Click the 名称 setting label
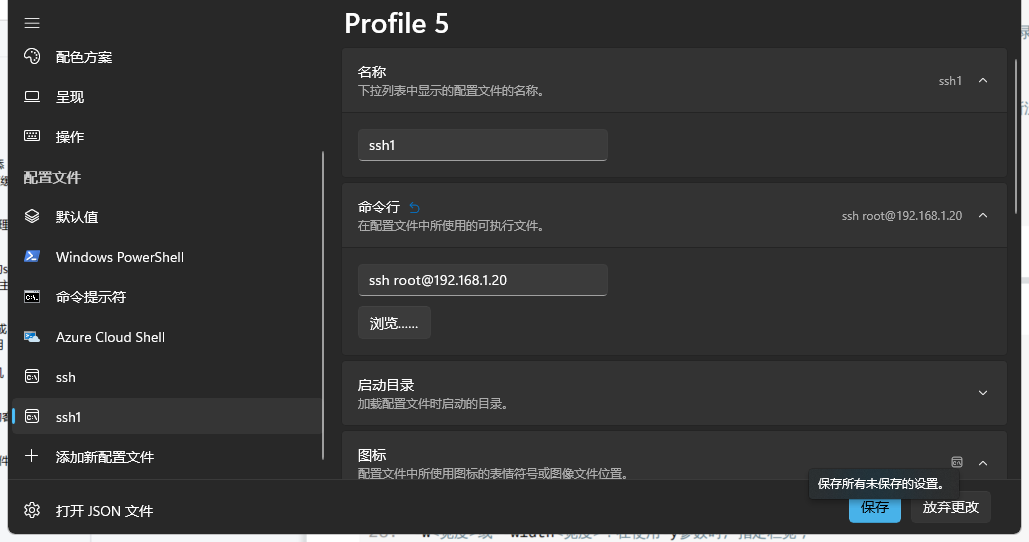1029x542 pixels. pos(371,72)
